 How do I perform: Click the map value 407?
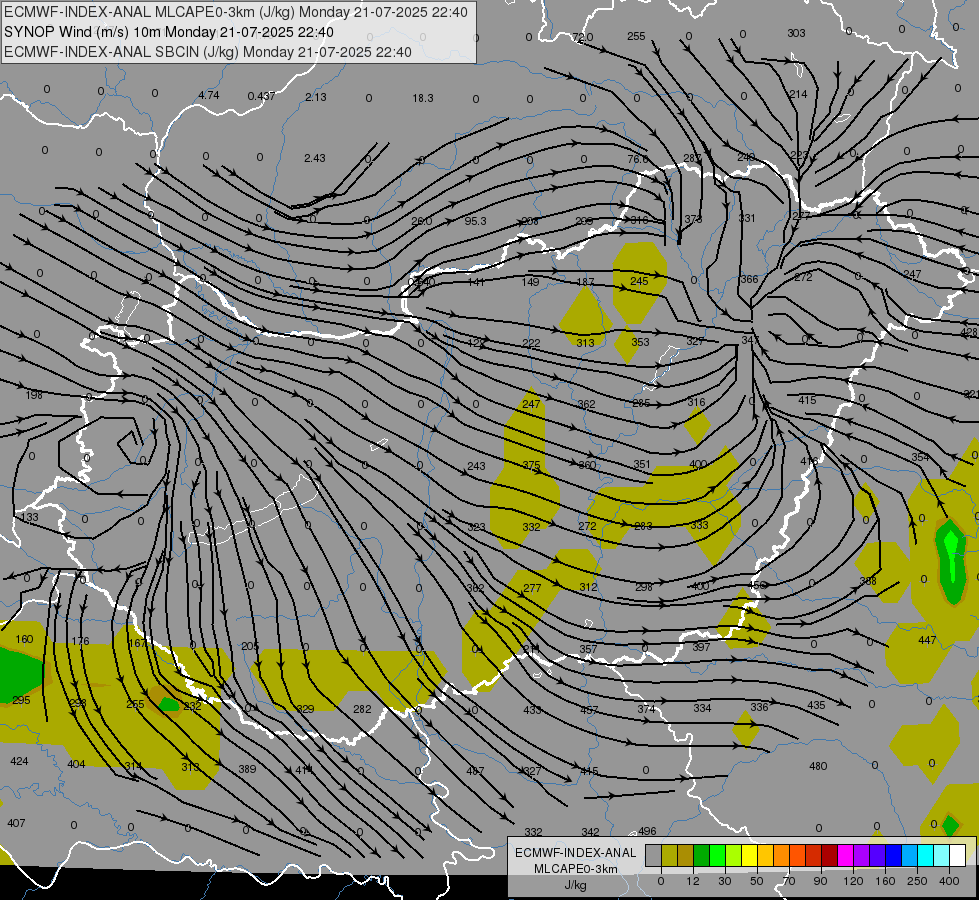click(x=16, y=823)
